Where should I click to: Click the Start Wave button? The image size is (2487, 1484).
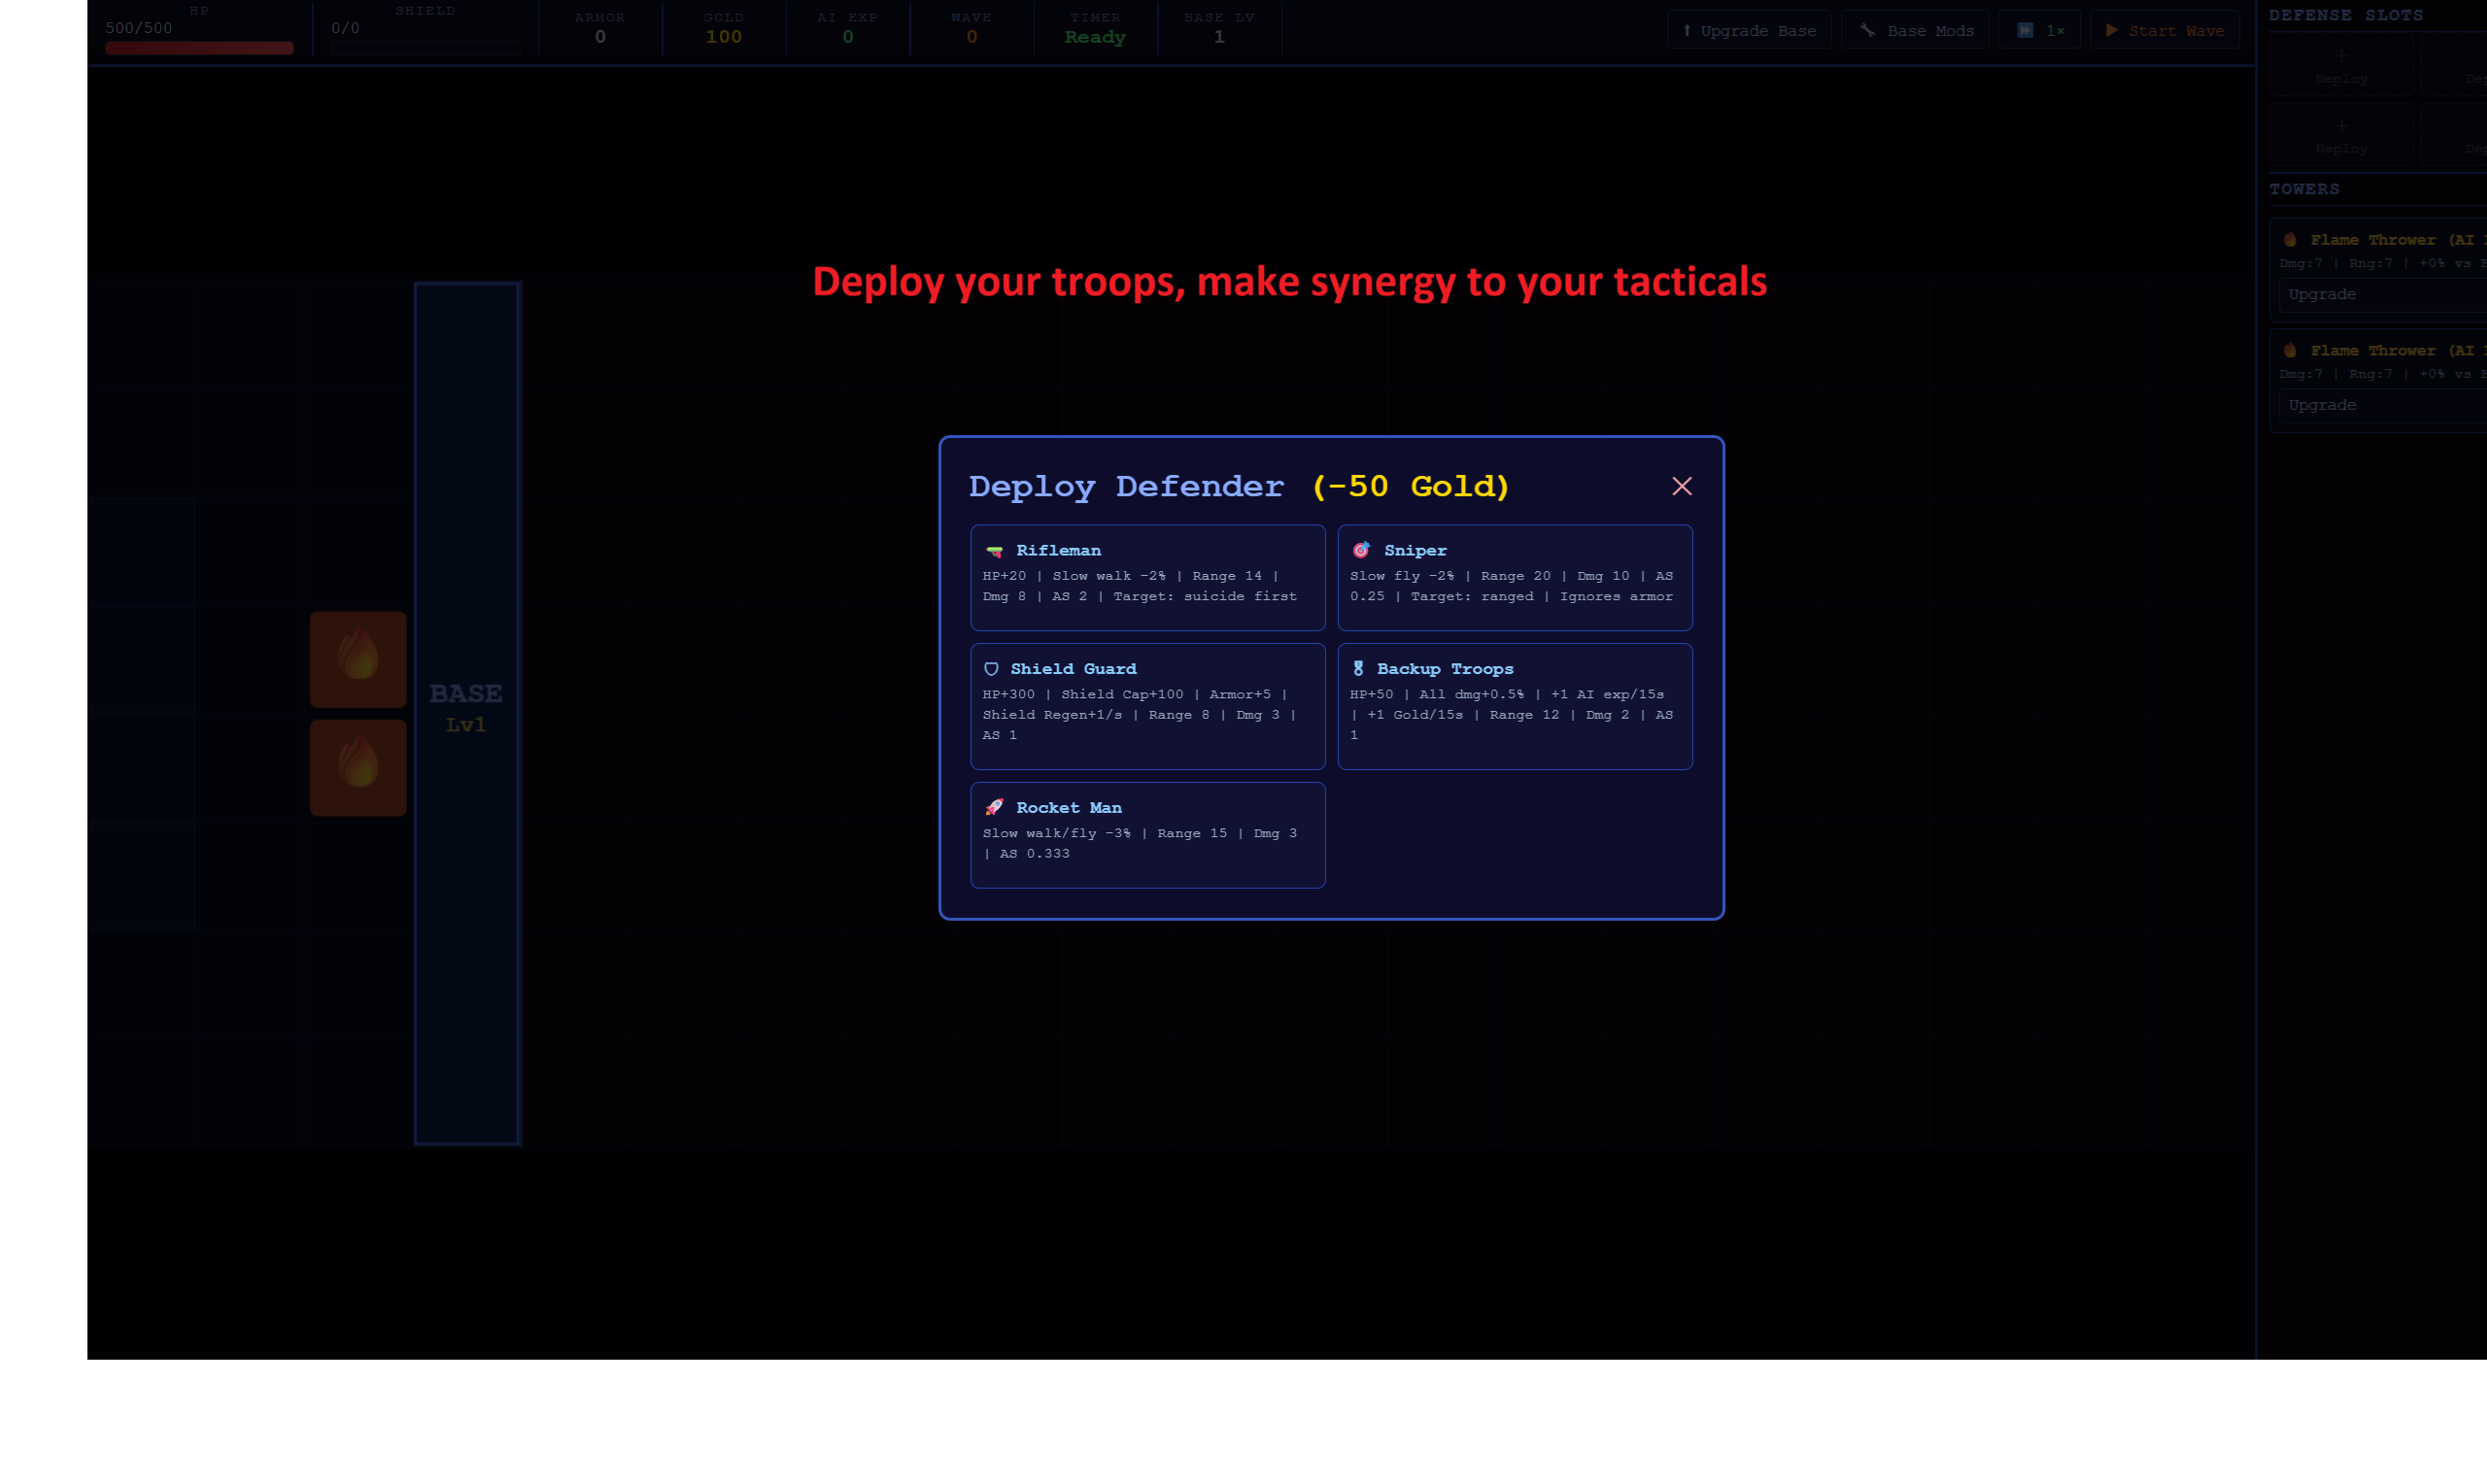(x=2164, y=30)
